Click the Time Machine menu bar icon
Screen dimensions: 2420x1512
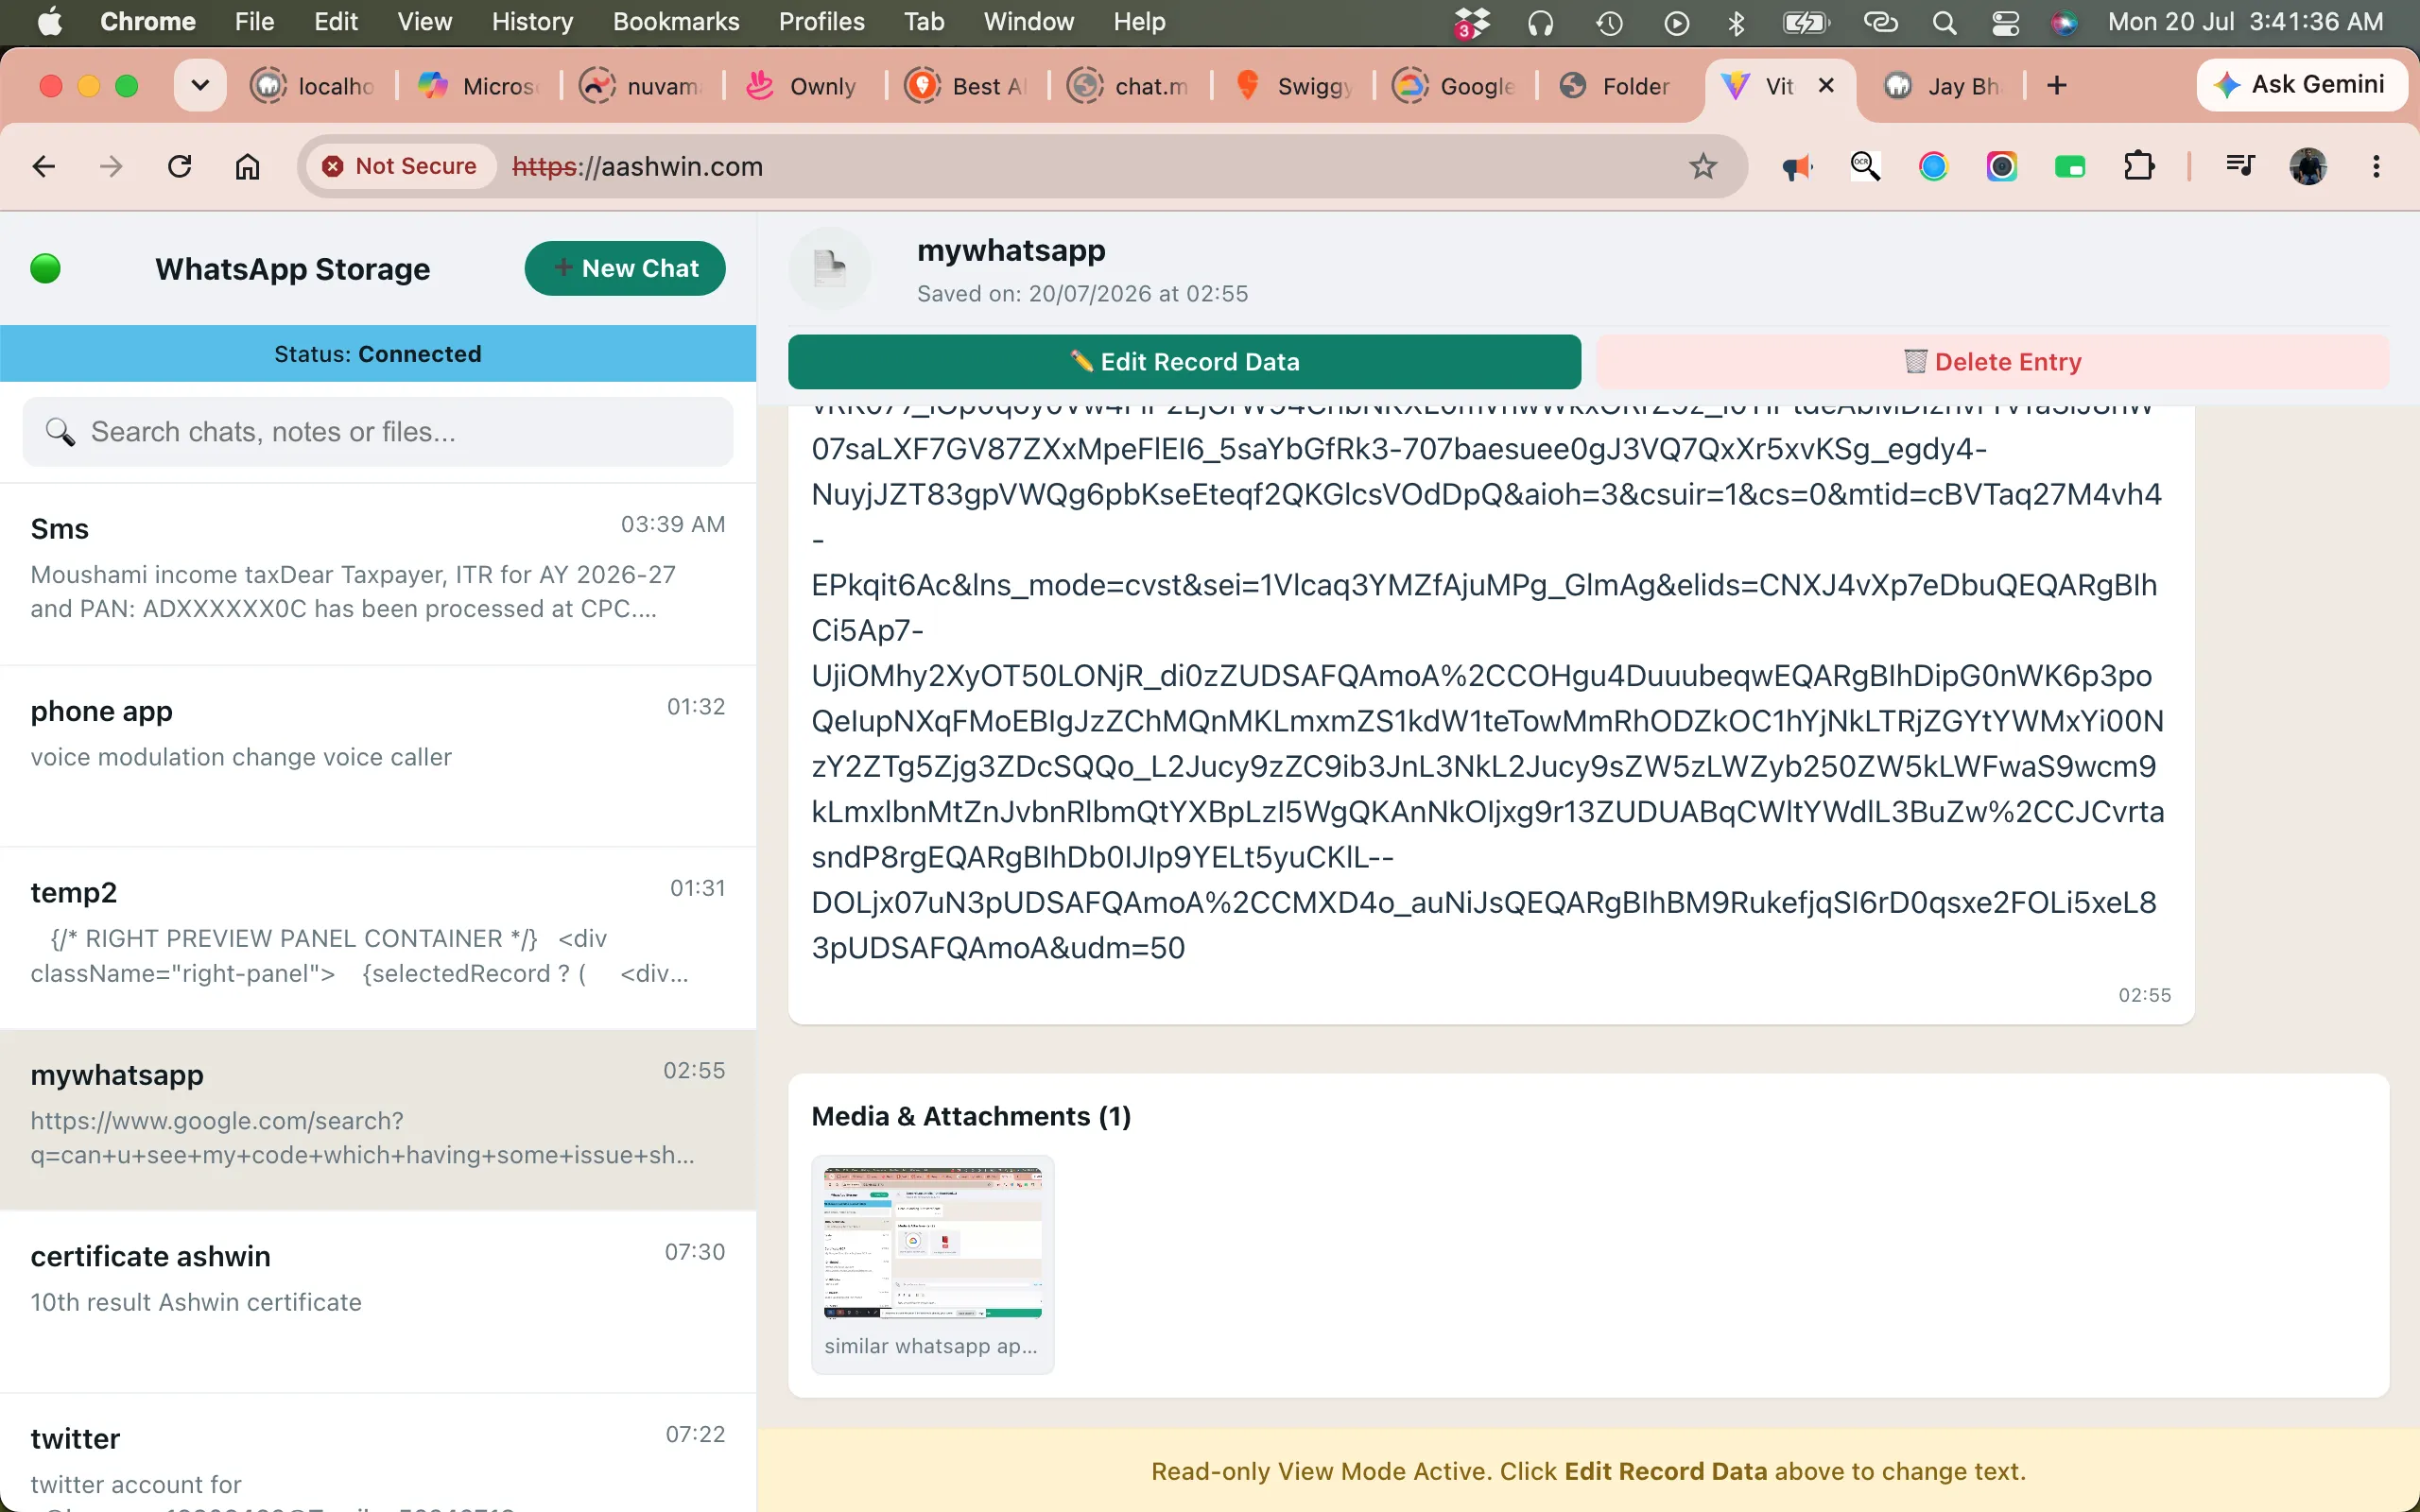1609,22
